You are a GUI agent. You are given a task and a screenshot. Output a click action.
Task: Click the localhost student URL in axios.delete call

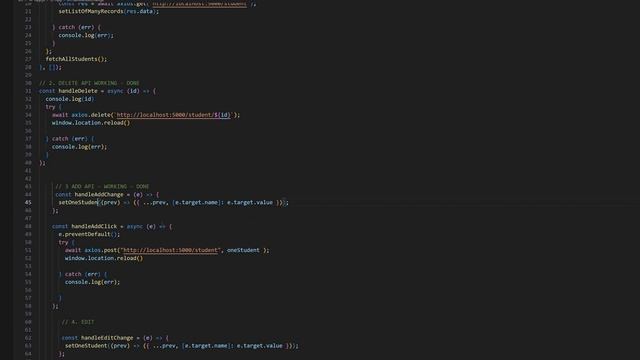[x=174, y=115]
